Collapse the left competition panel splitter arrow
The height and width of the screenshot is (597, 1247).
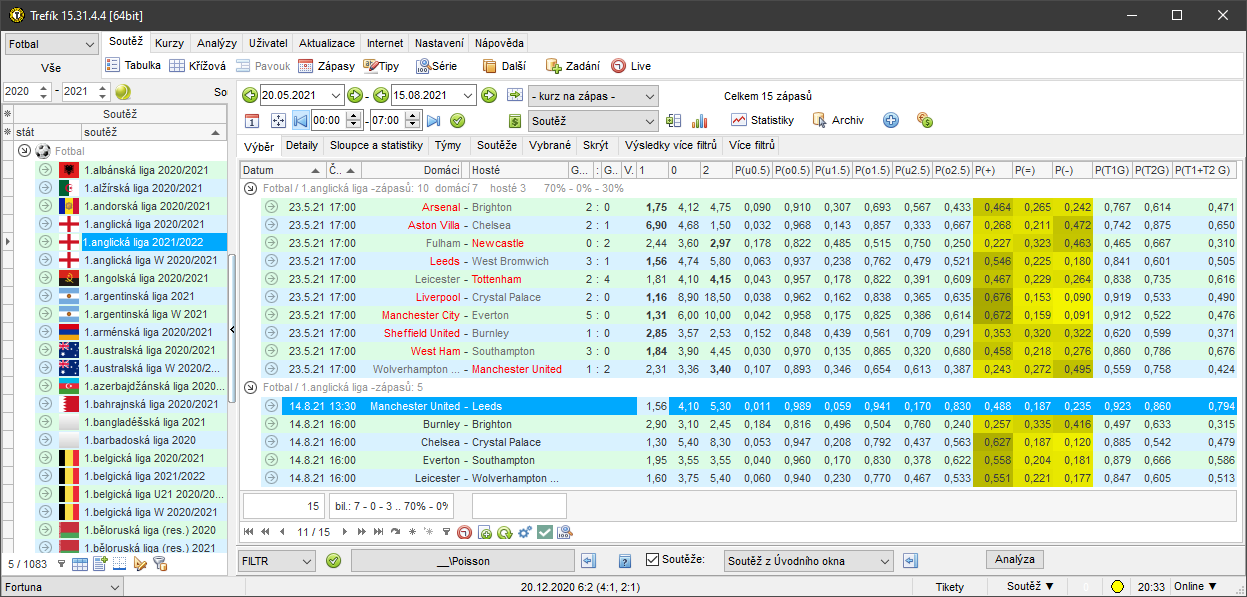232,329
